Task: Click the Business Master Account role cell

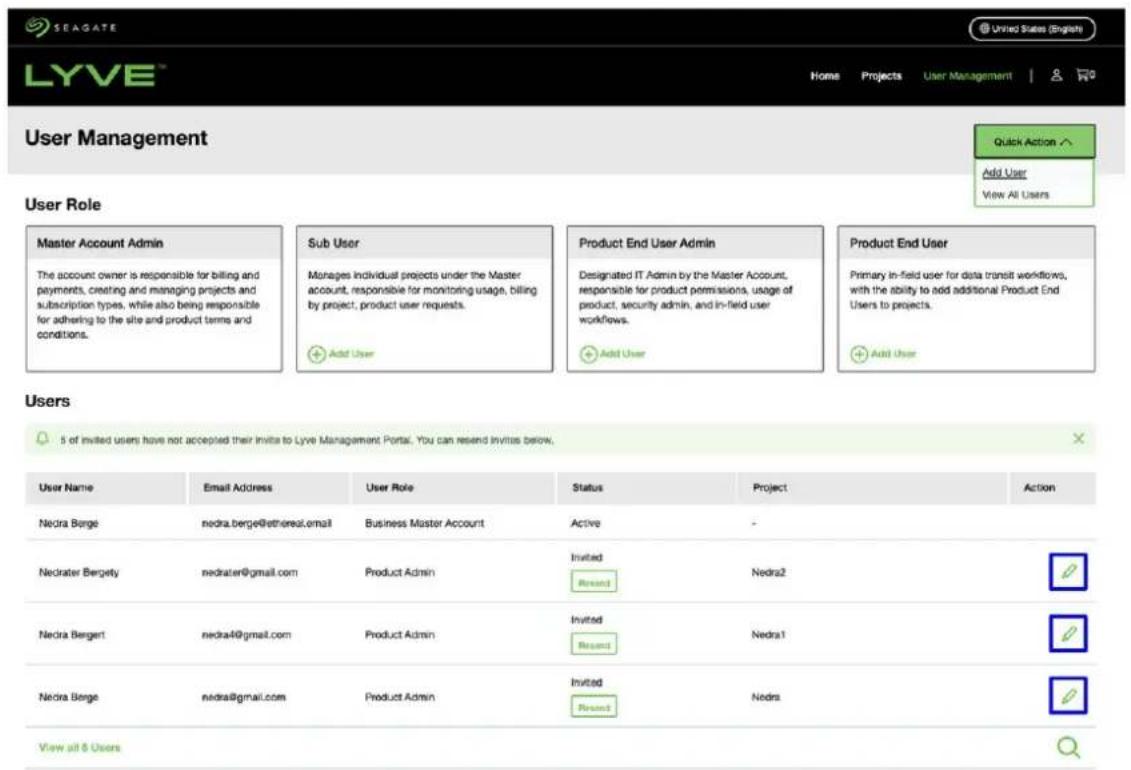Action: tap(424, 523)
